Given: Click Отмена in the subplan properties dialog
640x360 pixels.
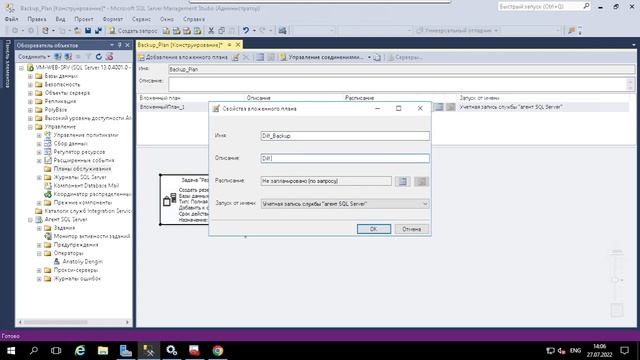Looking at the screenshot, I should click(x=411, y=229).
